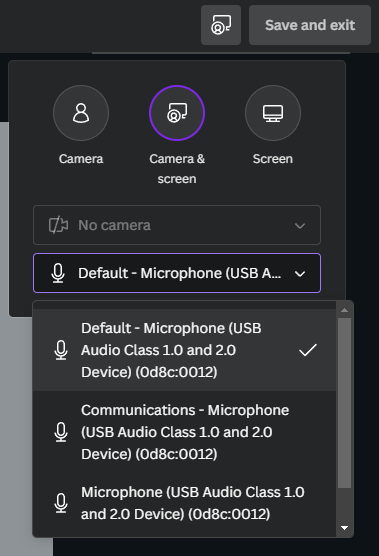Click the Screen label text

tap(273, 159)
